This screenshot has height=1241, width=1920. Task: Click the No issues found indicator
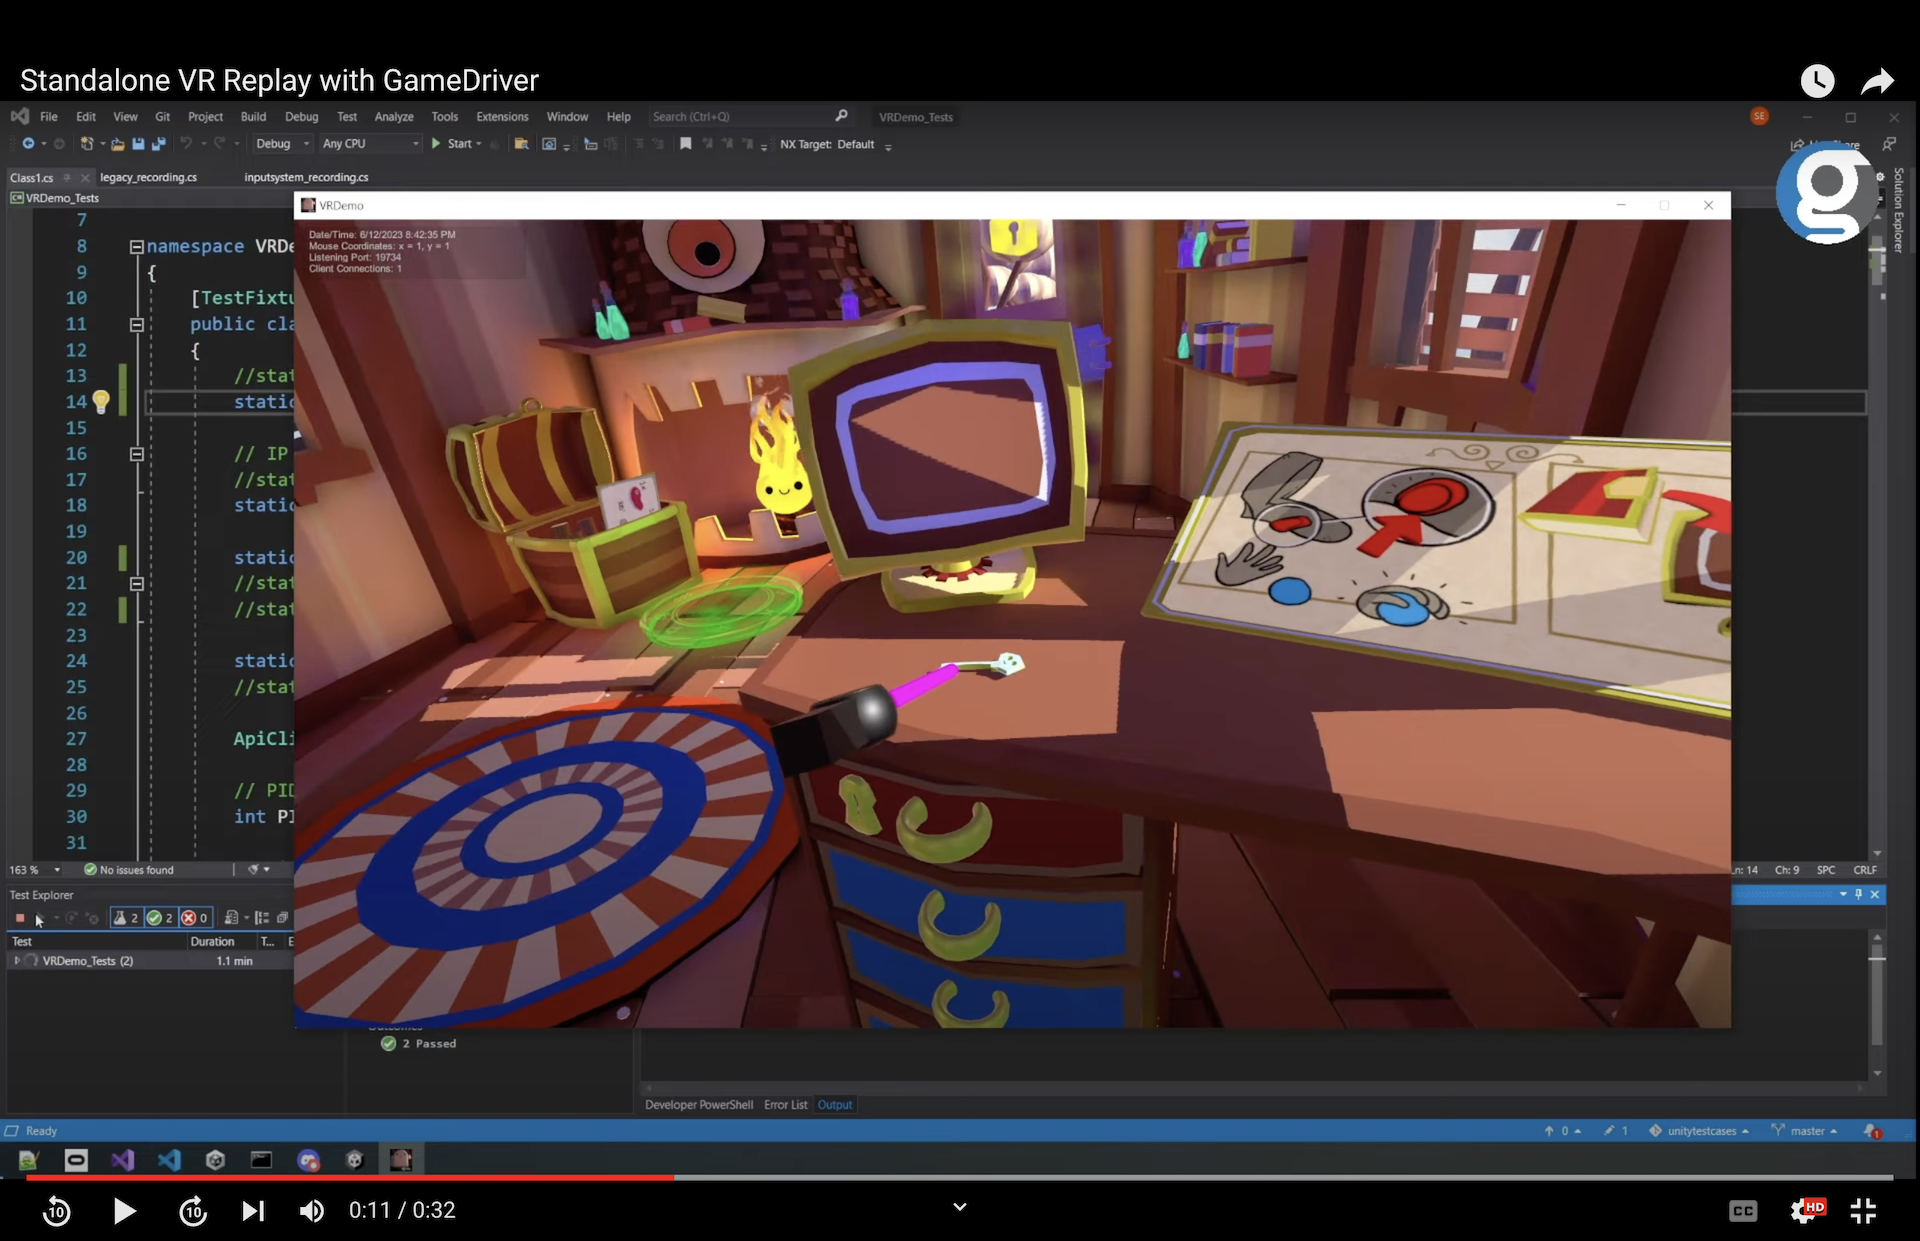coord(129,870)
